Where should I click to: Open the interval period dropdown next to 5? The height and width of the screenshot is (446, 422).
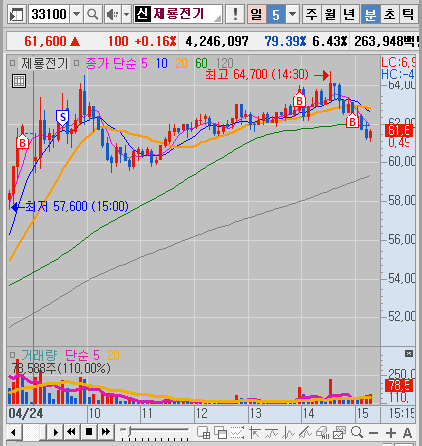point(292,14)
